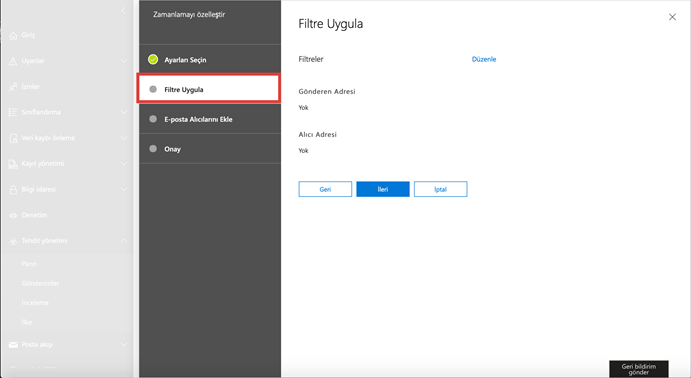Click the Zamanlamayı özelleştir heading
The height and width of the screenshot is (378, 691).
pos(189,15)
